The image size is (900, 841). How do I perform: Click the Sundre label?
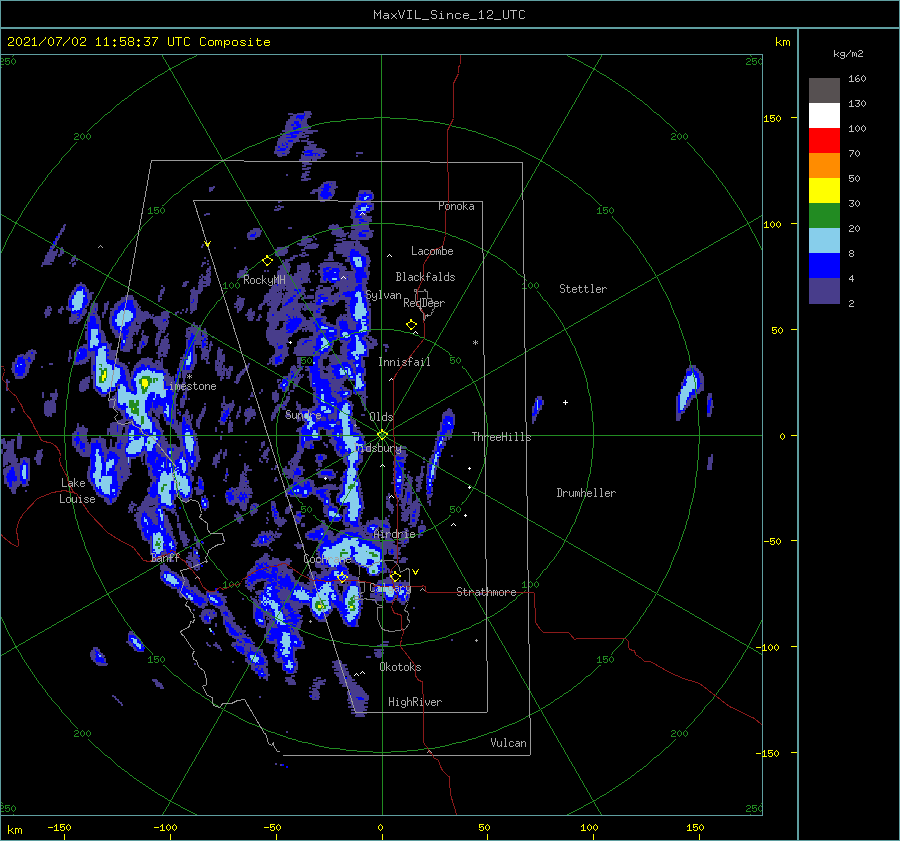(303, 414)
